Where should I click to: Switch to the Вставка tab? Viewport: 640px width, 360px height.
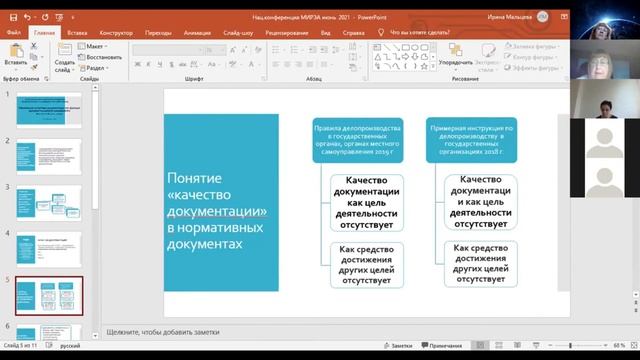[x=77, y=33]
